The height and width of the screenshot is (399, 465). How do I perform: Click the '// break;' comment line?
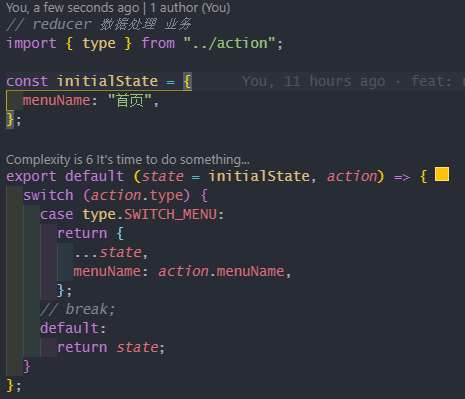pos(78,309)
